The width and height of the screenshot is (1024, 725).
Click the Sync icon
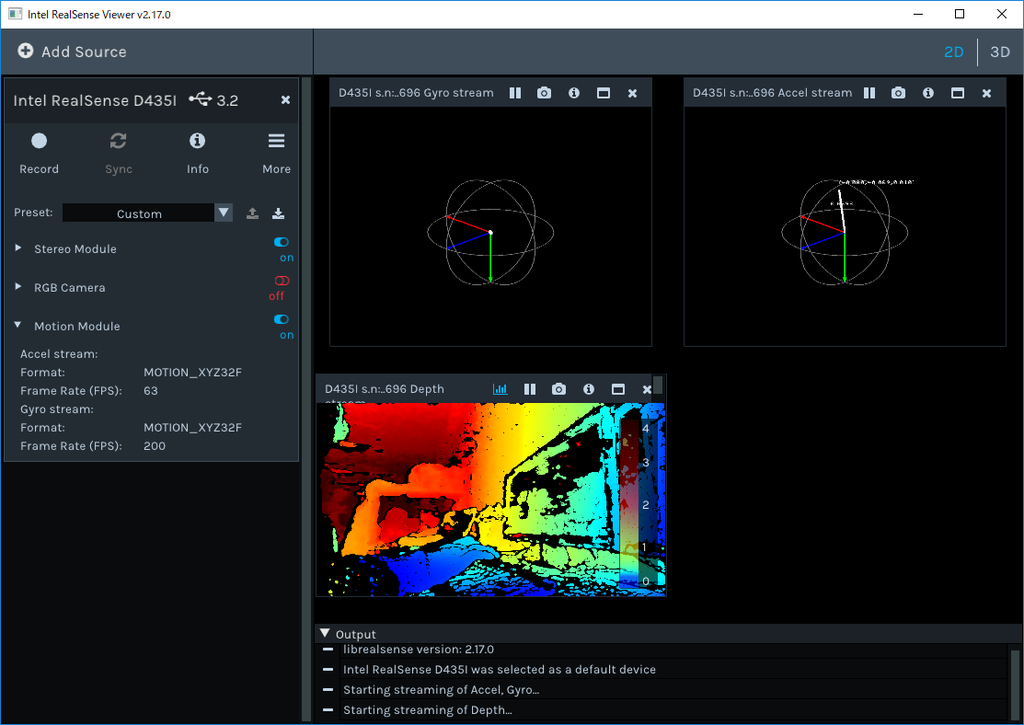coord(118,140)
